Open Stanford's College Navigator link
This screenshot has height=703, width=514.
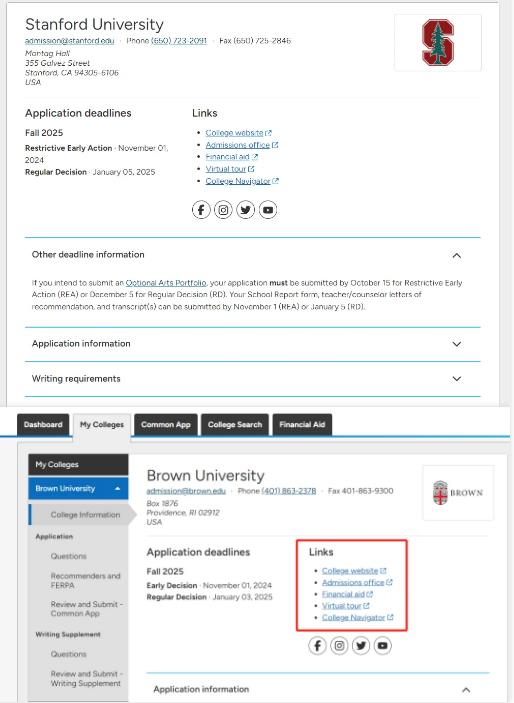242,181
